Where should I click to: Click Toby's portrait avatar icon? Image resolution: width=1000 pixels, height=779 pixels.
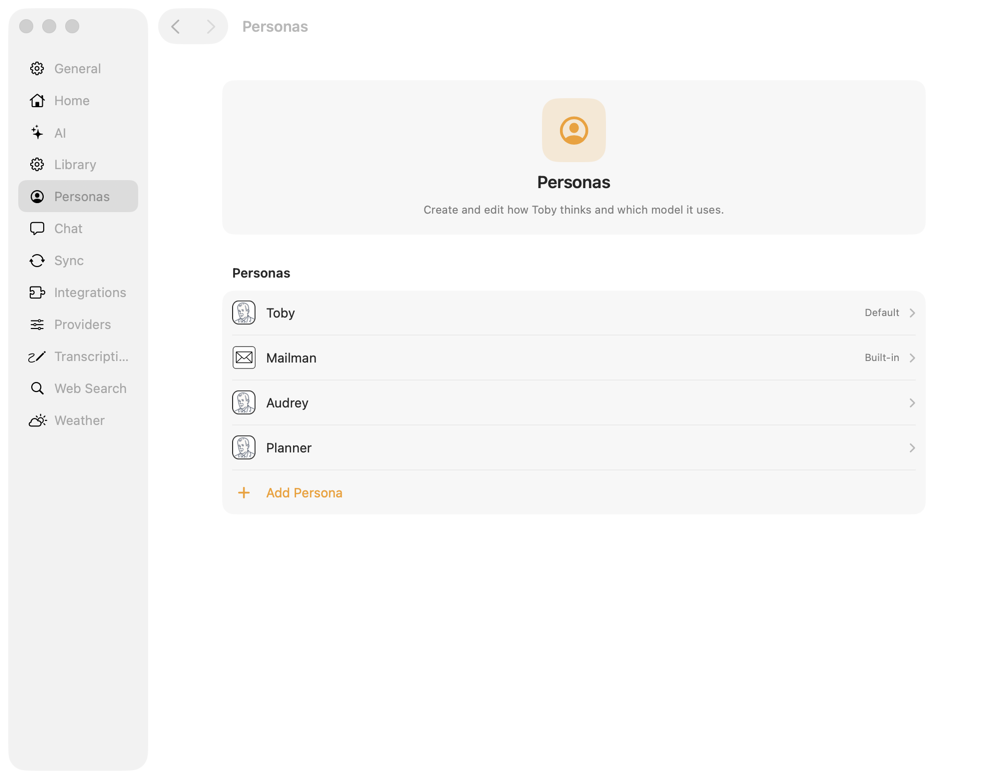[x=244, y=313]
